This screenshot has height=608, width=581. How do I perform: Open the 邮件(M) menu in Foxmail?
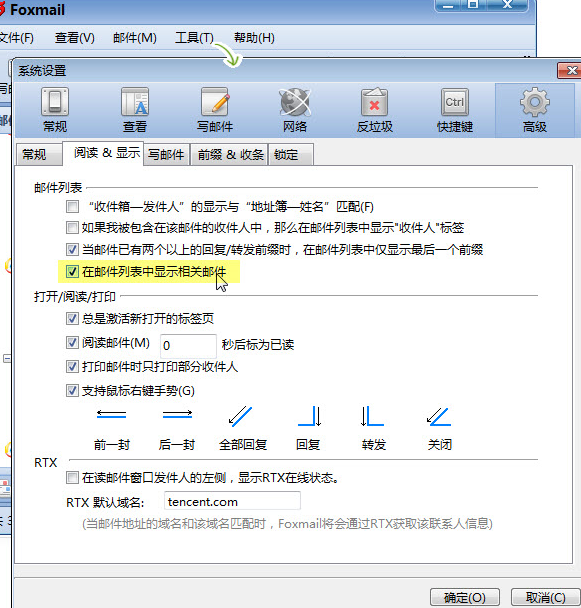[x=135, y=38]
